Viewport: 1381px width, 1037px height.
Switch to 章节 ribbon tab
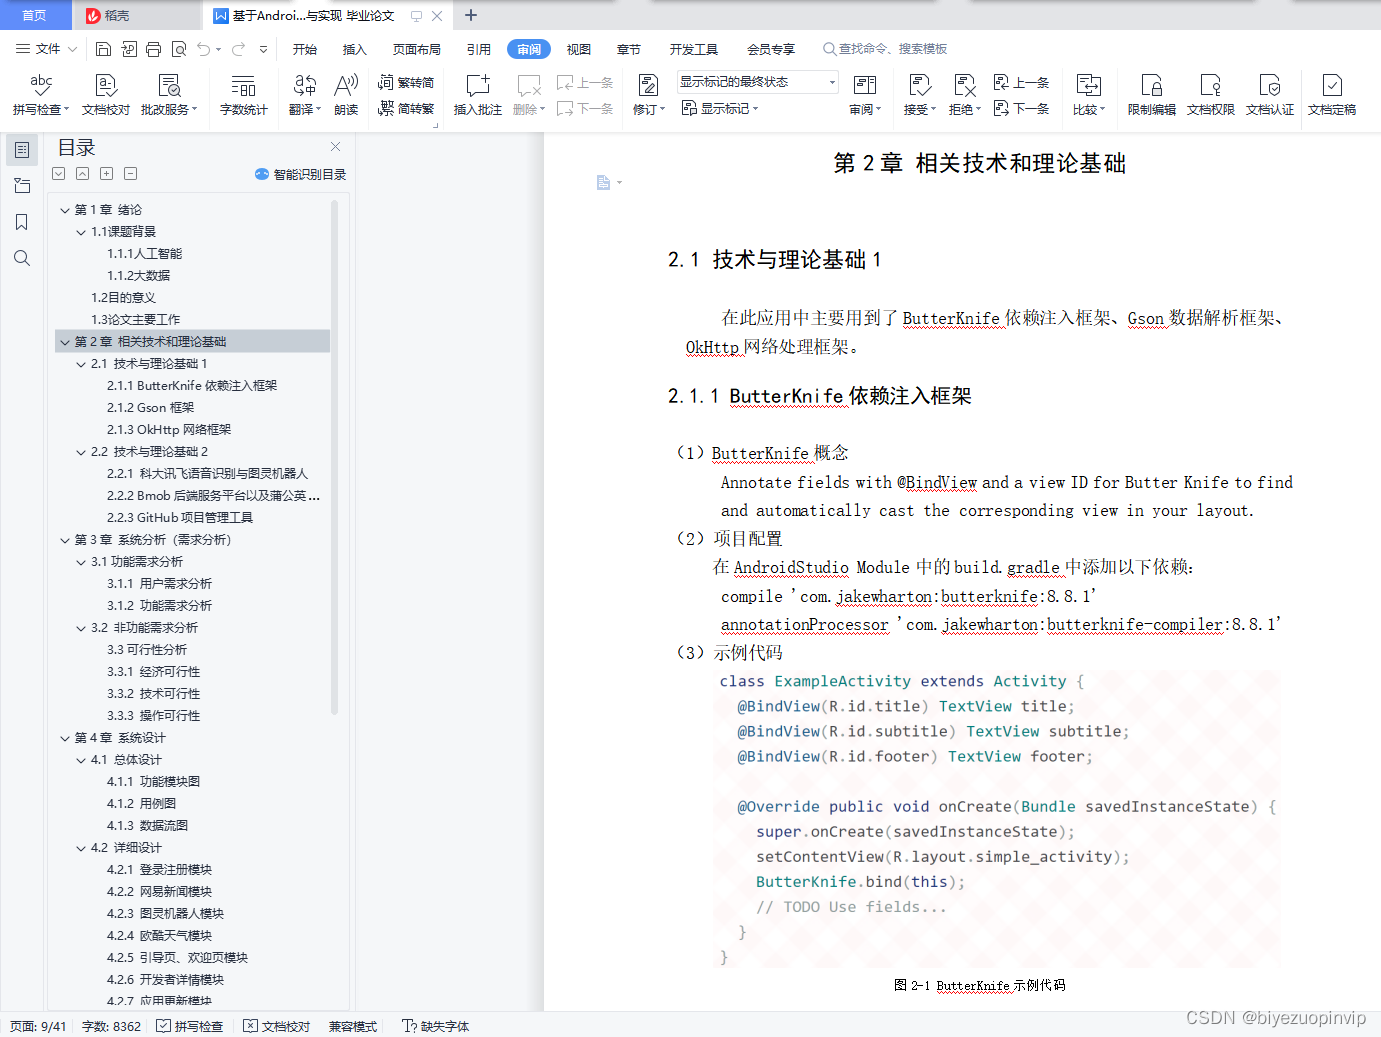pos(629,49)
